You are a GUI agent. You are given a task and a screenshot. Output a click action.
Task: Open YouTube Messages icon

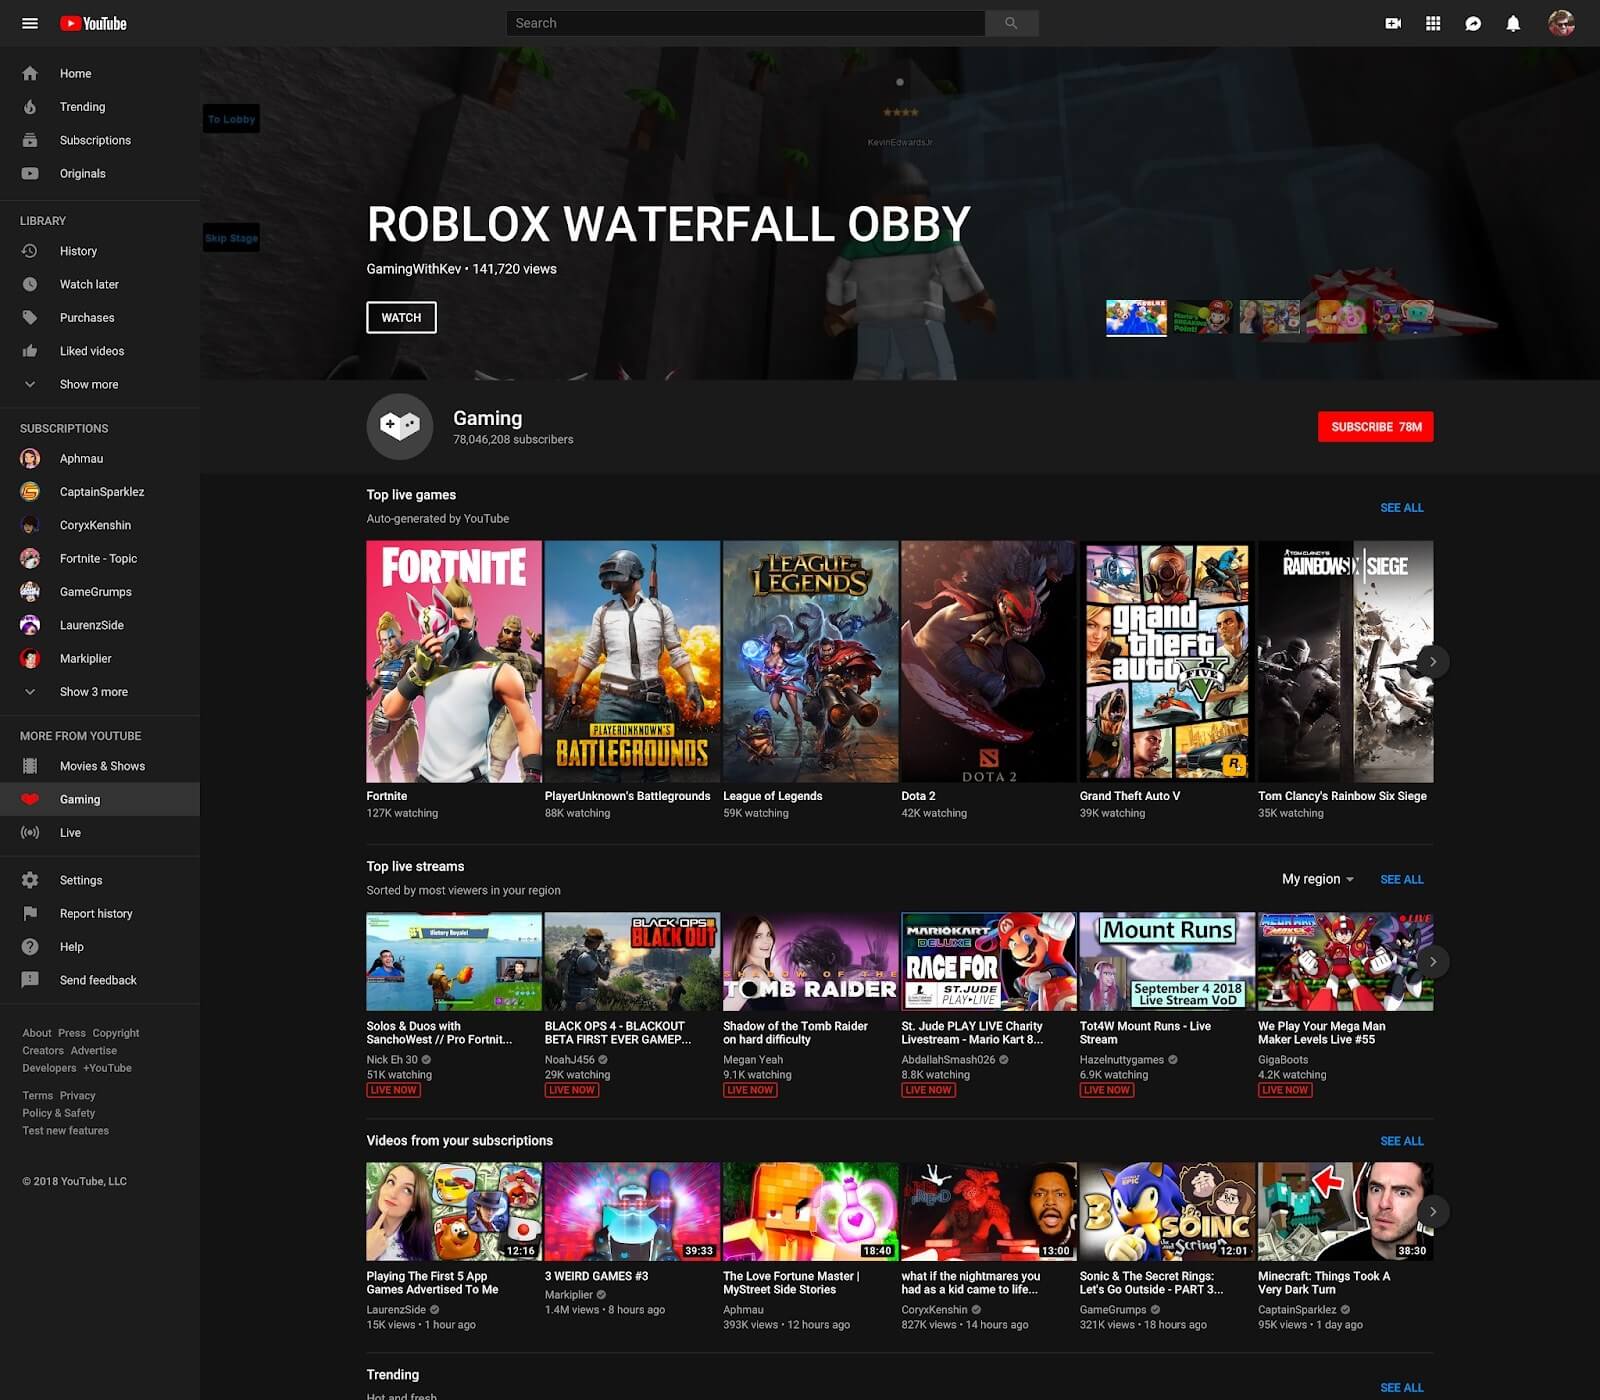pyautogui.click(x=1472, y=22)
